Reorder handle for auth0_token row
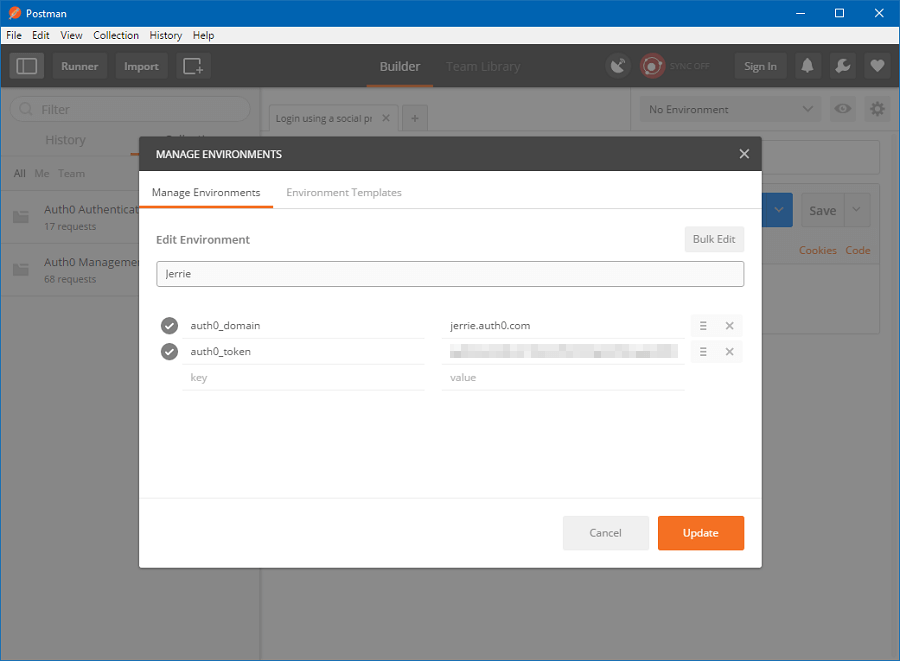 (703, 352)
